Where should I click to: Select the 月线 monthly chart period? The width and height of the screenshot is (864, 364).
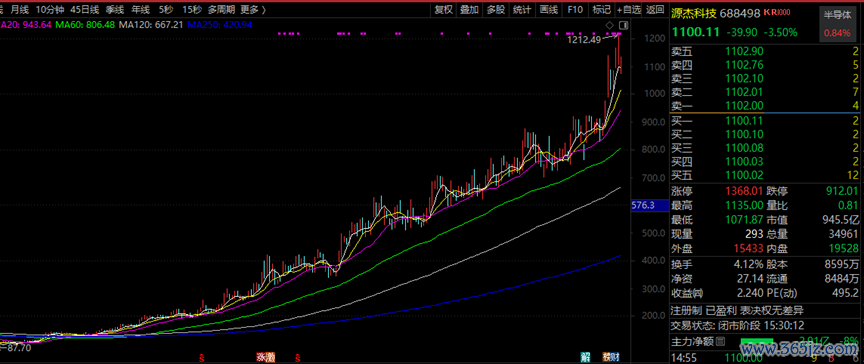(20, 9)
